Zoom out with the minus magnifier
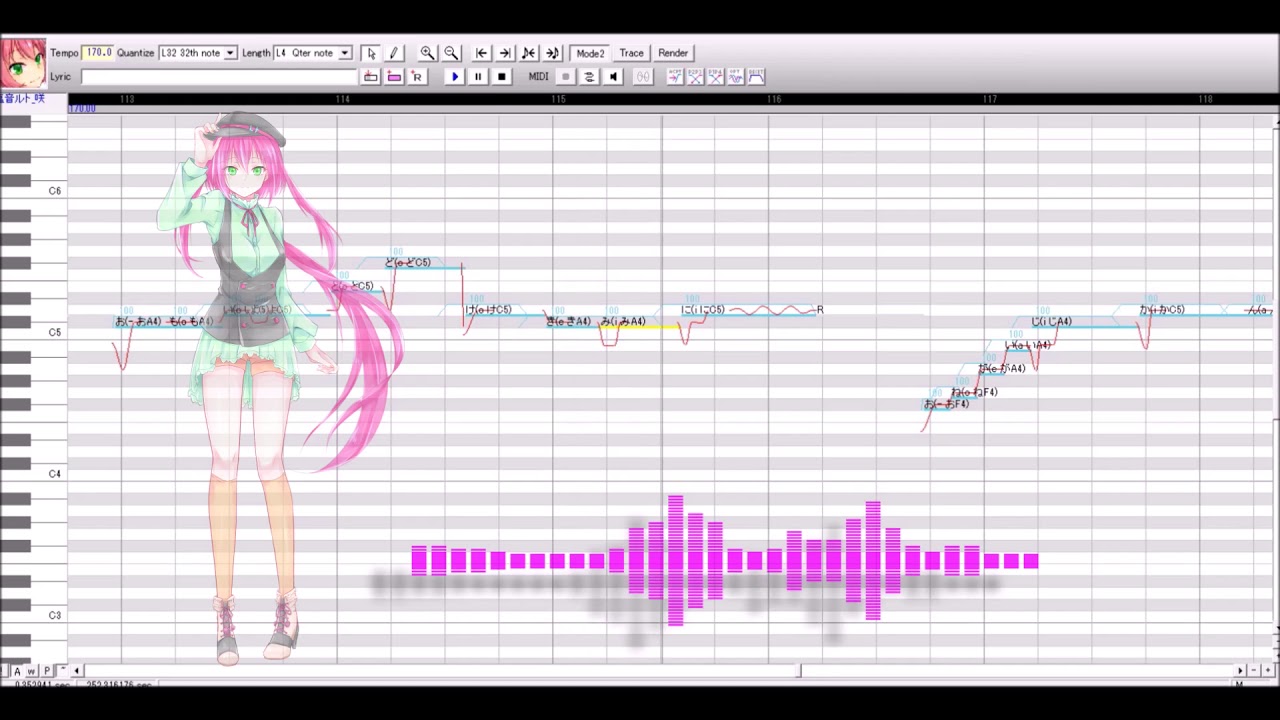Viewport: 1280px width, 720px height. click(x=451, y=53)
